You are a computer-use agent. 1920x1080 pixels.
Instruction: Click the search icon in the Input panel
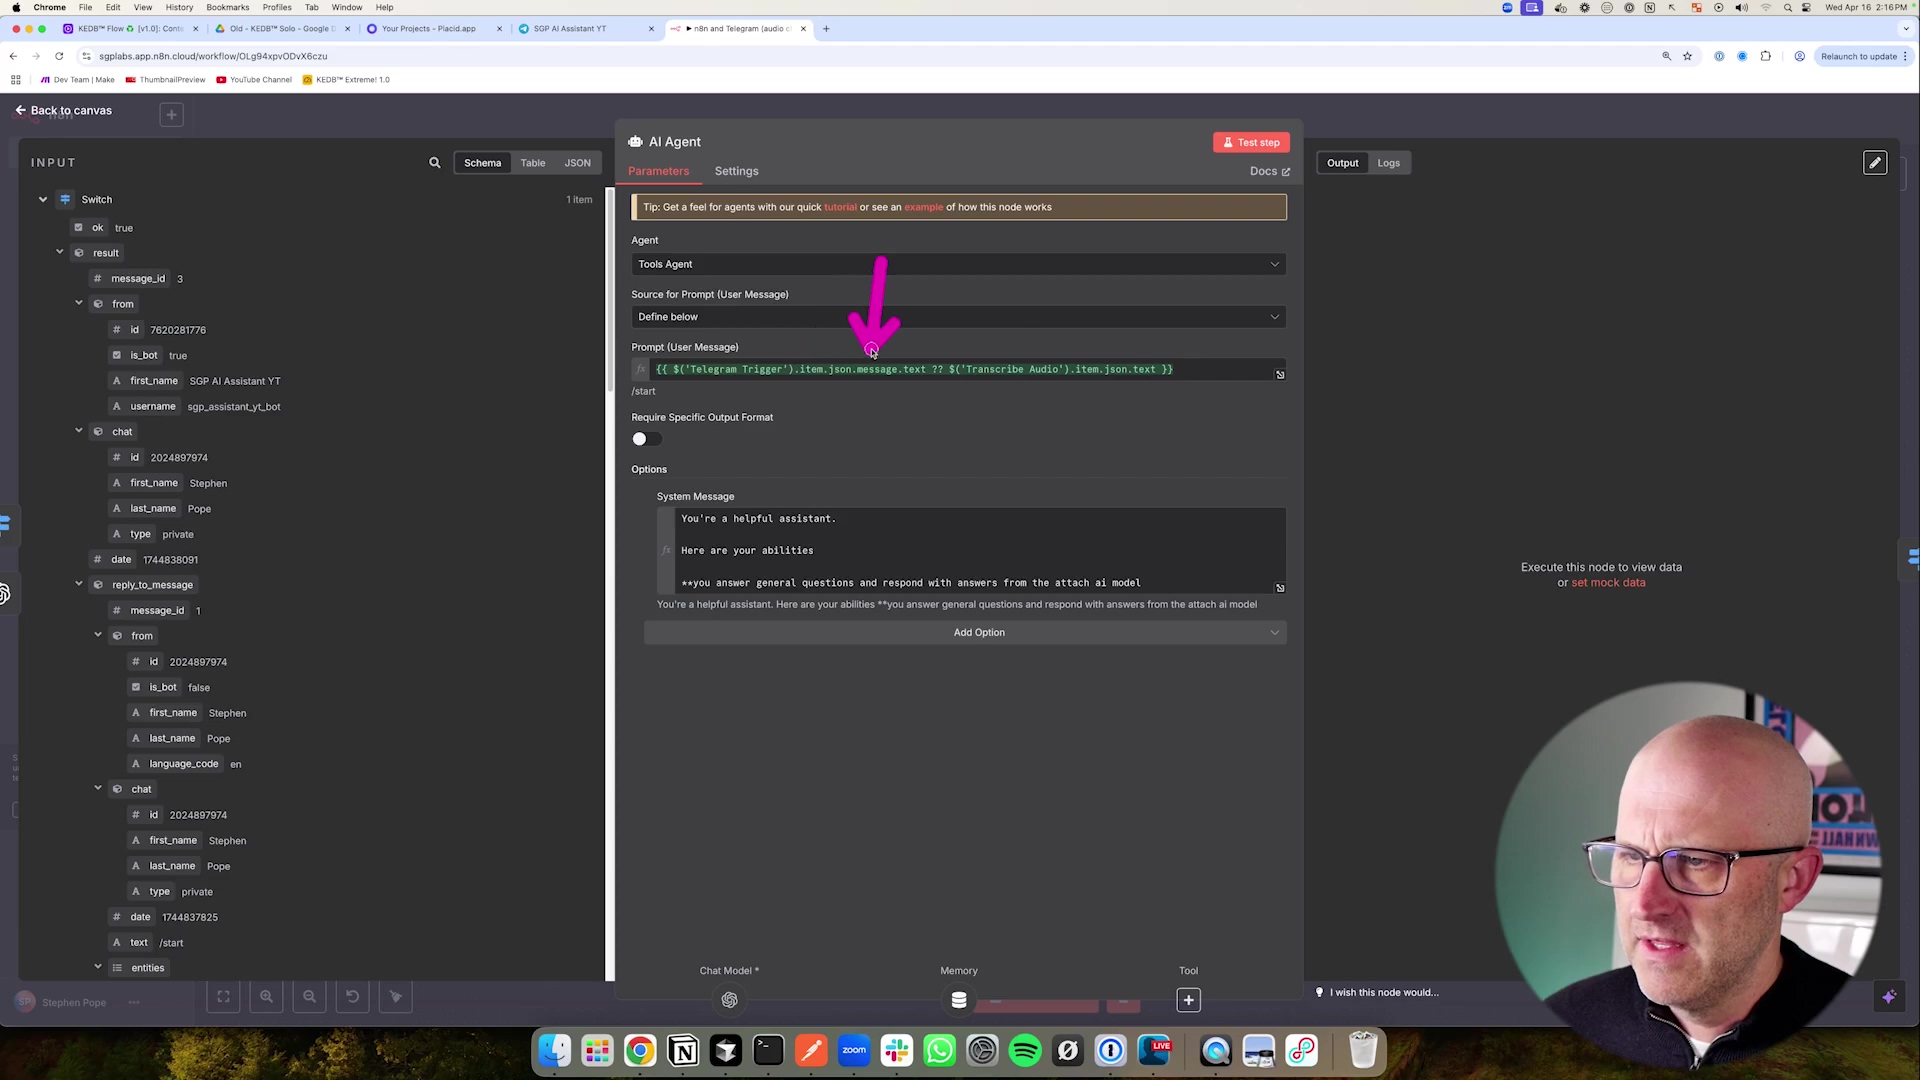(434, 163)
